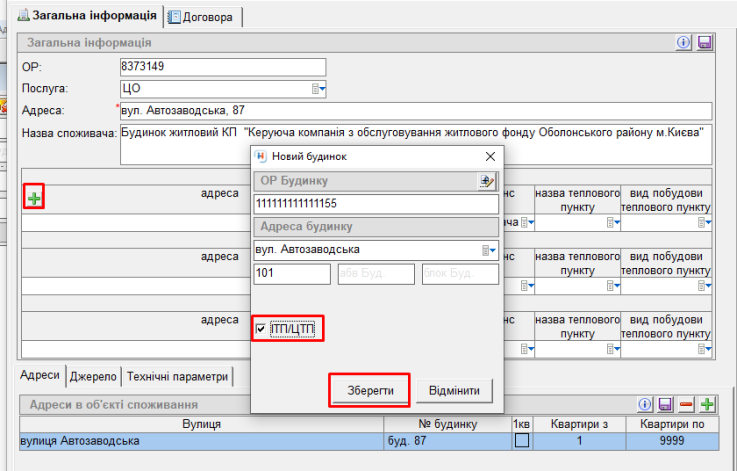737x471 pixels.
Task: Open the Послуга dropdown
Action: (319, 89)
